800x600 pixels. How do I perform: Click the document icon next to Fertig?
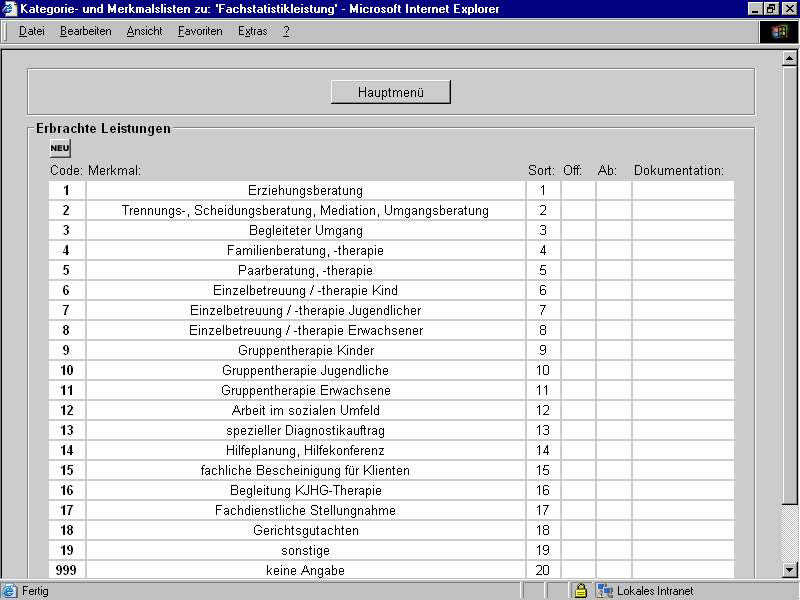[x=8, y=590]
